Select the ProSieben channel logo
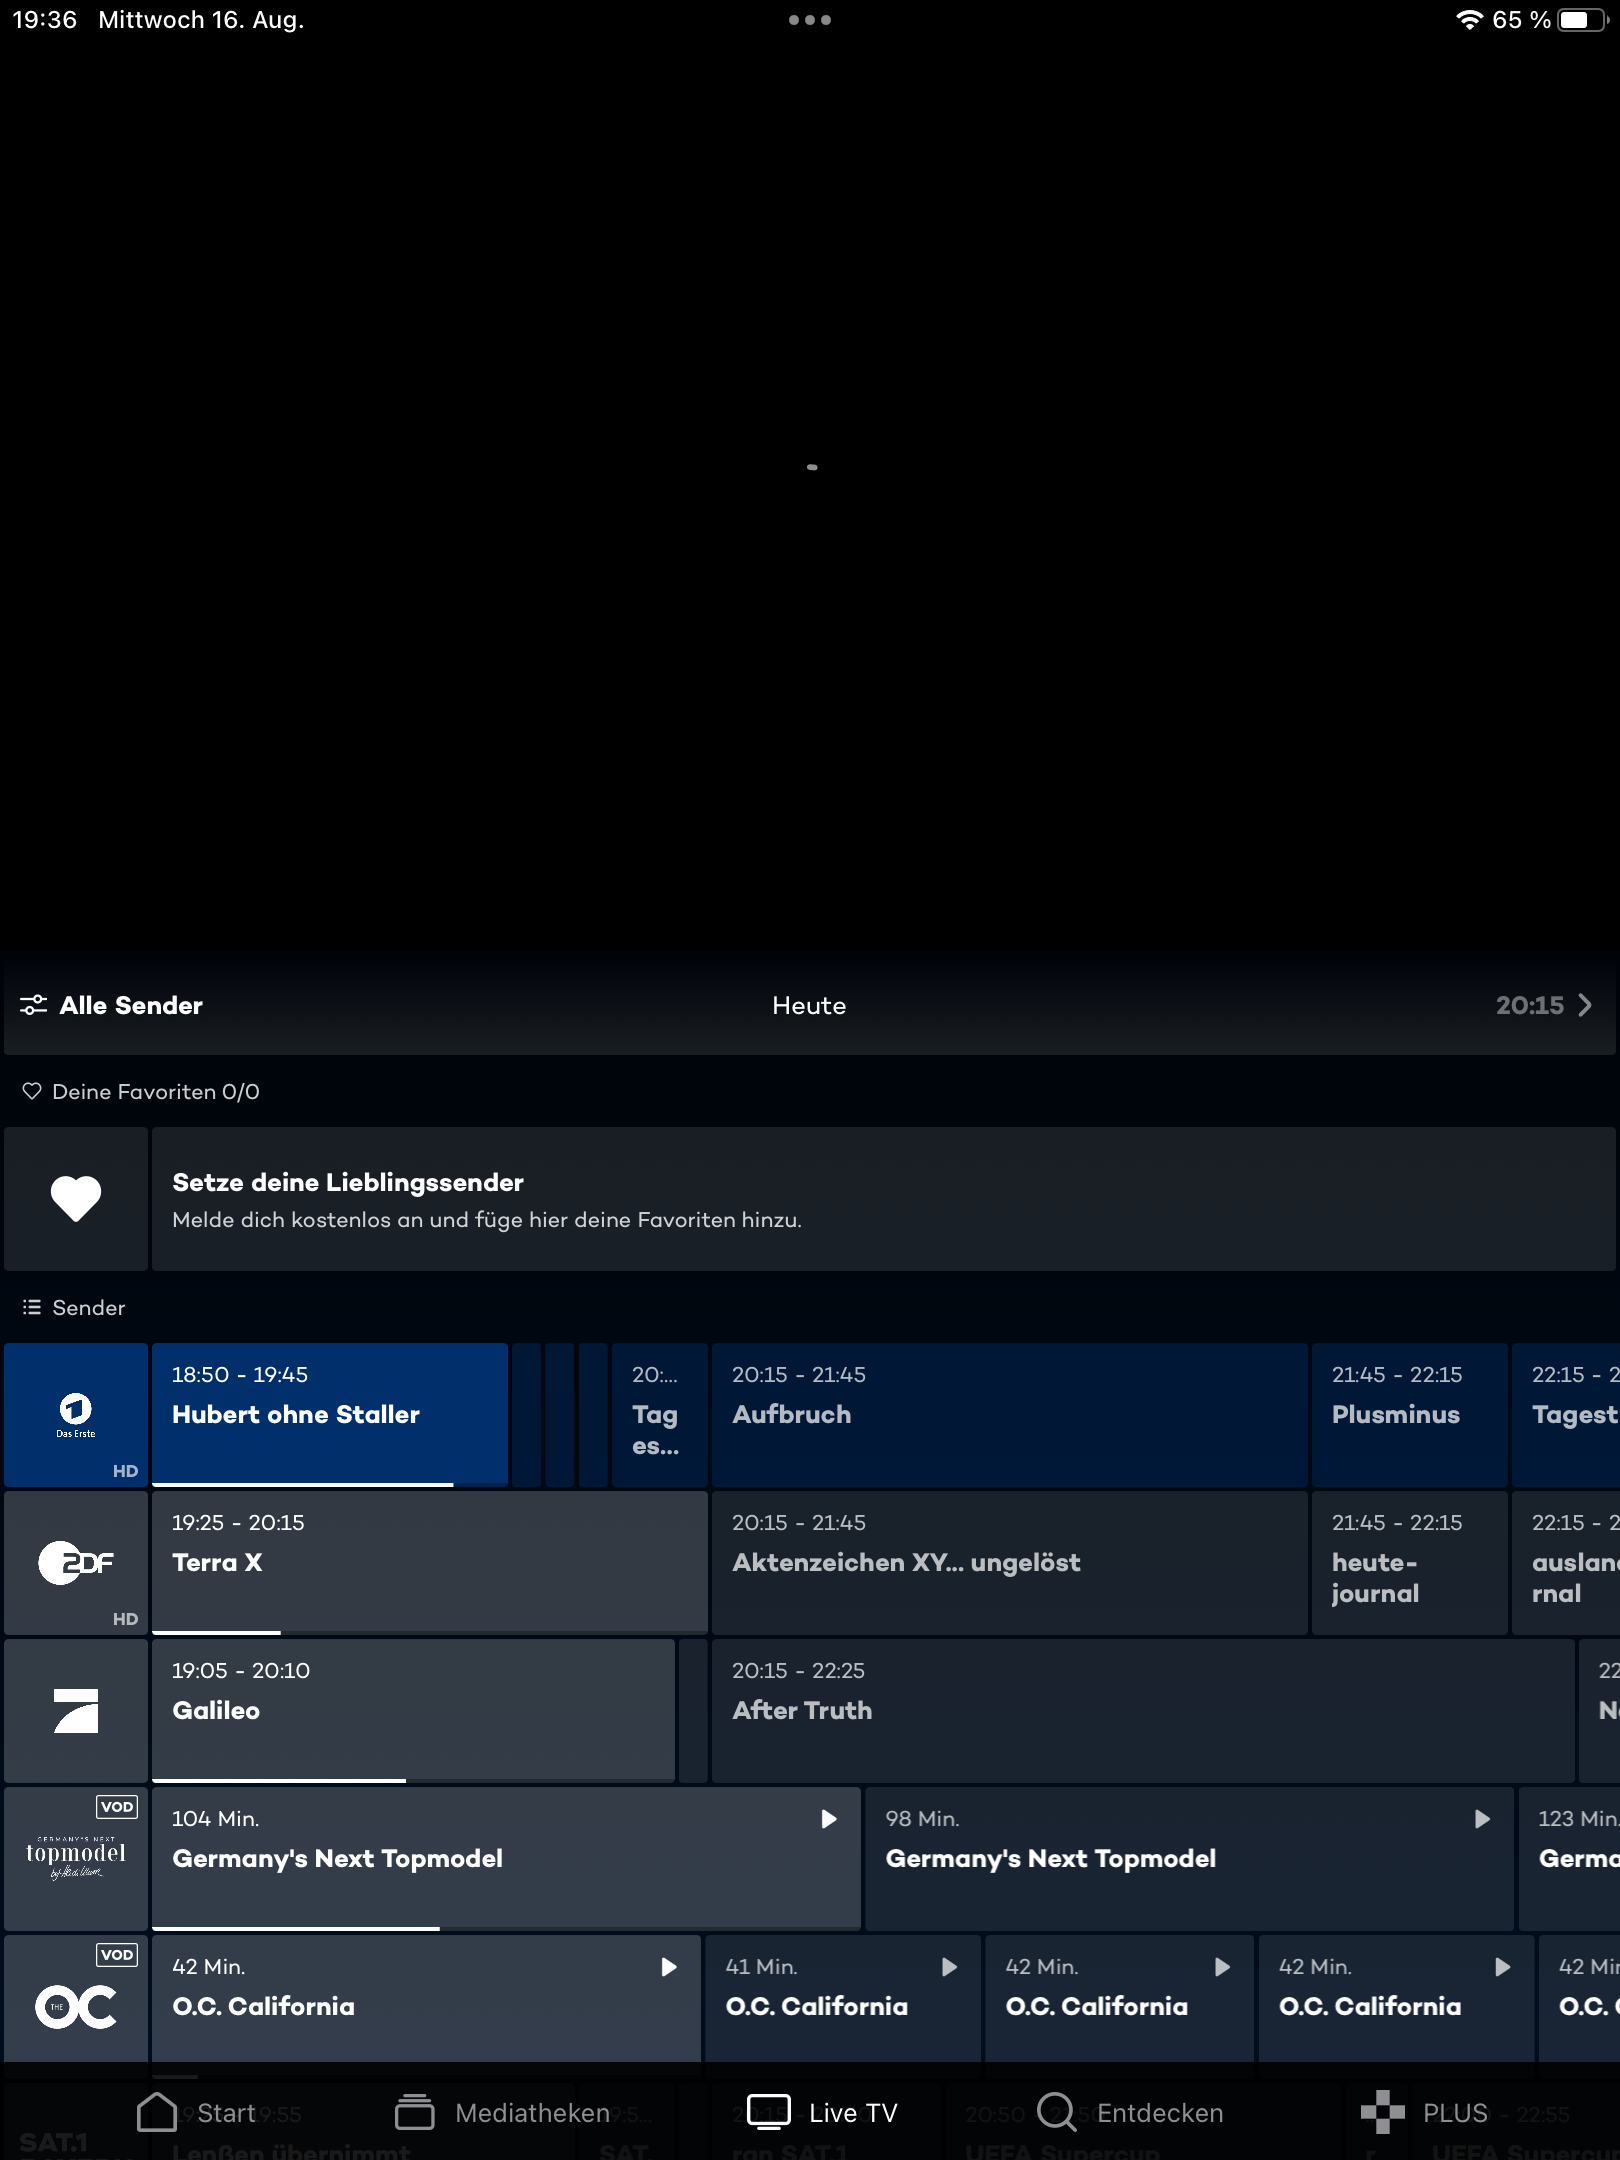 click(76, 1711)
